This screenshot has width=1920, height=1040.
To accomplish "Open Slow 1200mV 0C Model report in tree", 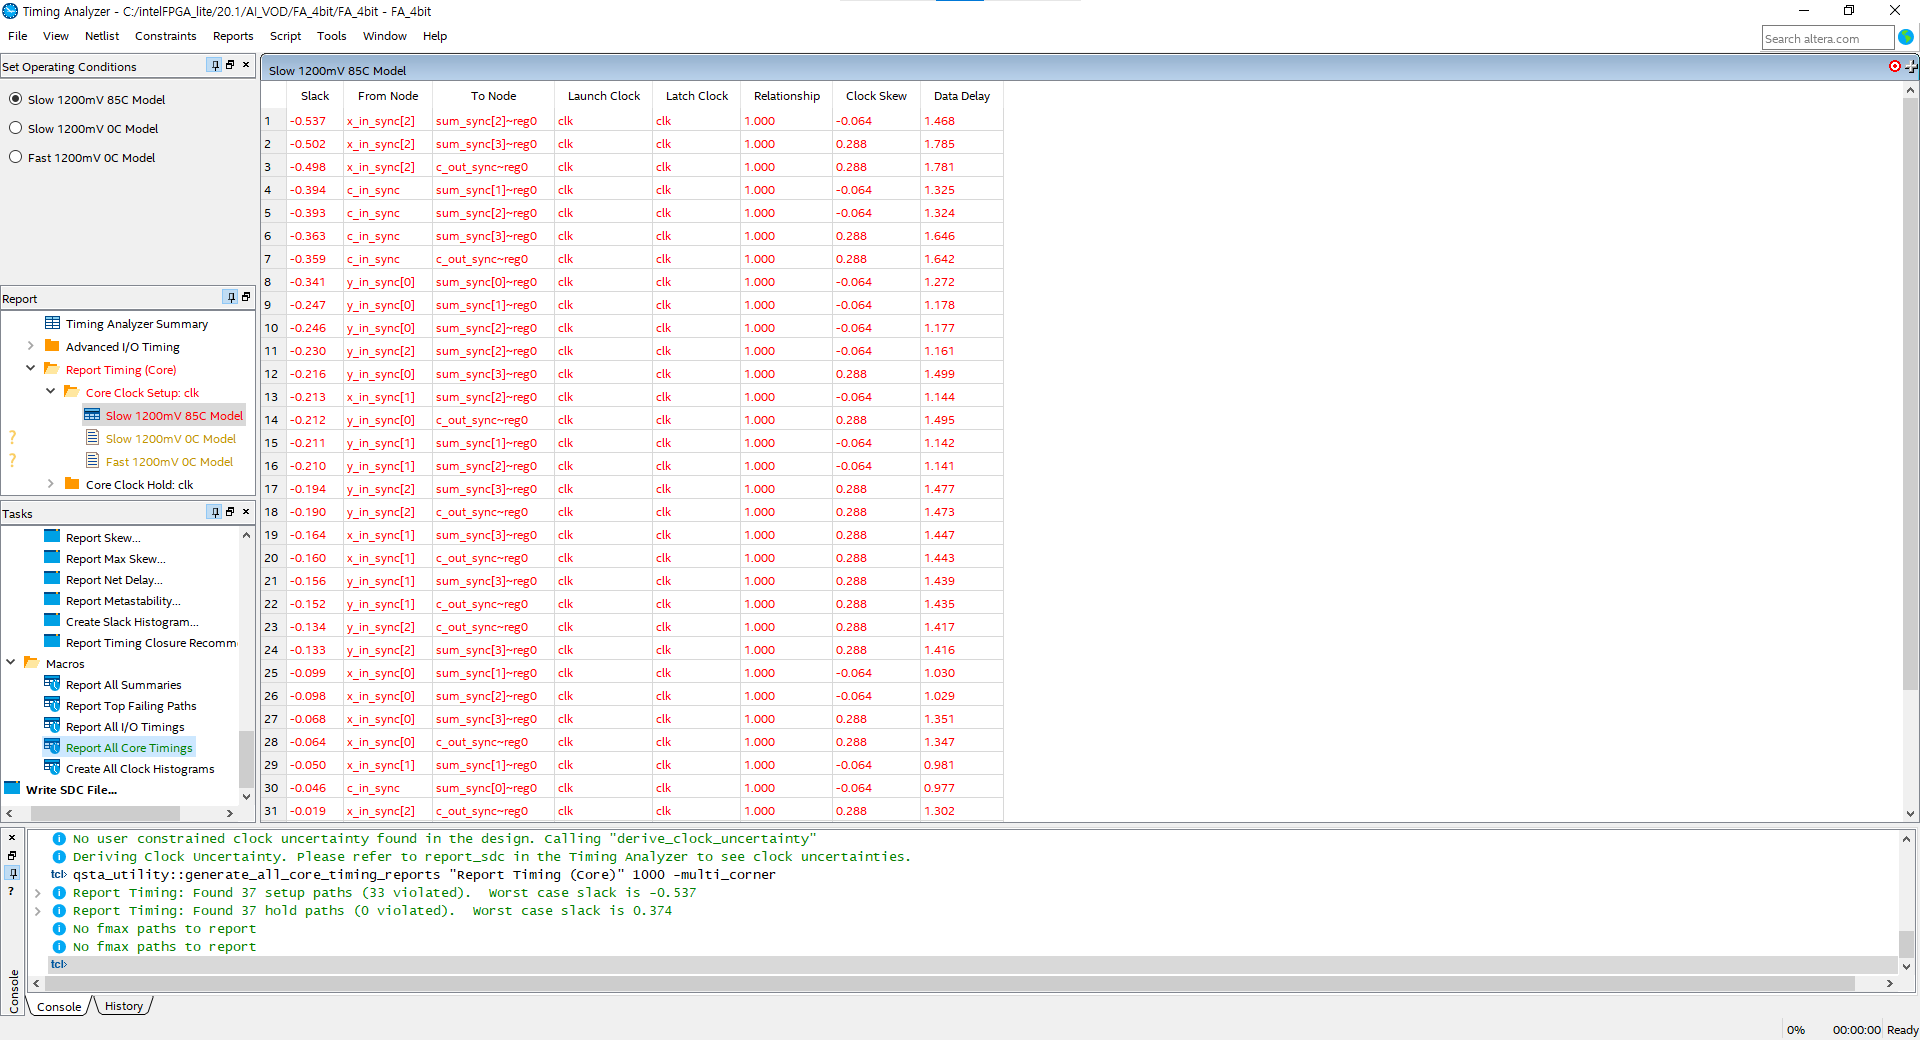I will point(171,439).
